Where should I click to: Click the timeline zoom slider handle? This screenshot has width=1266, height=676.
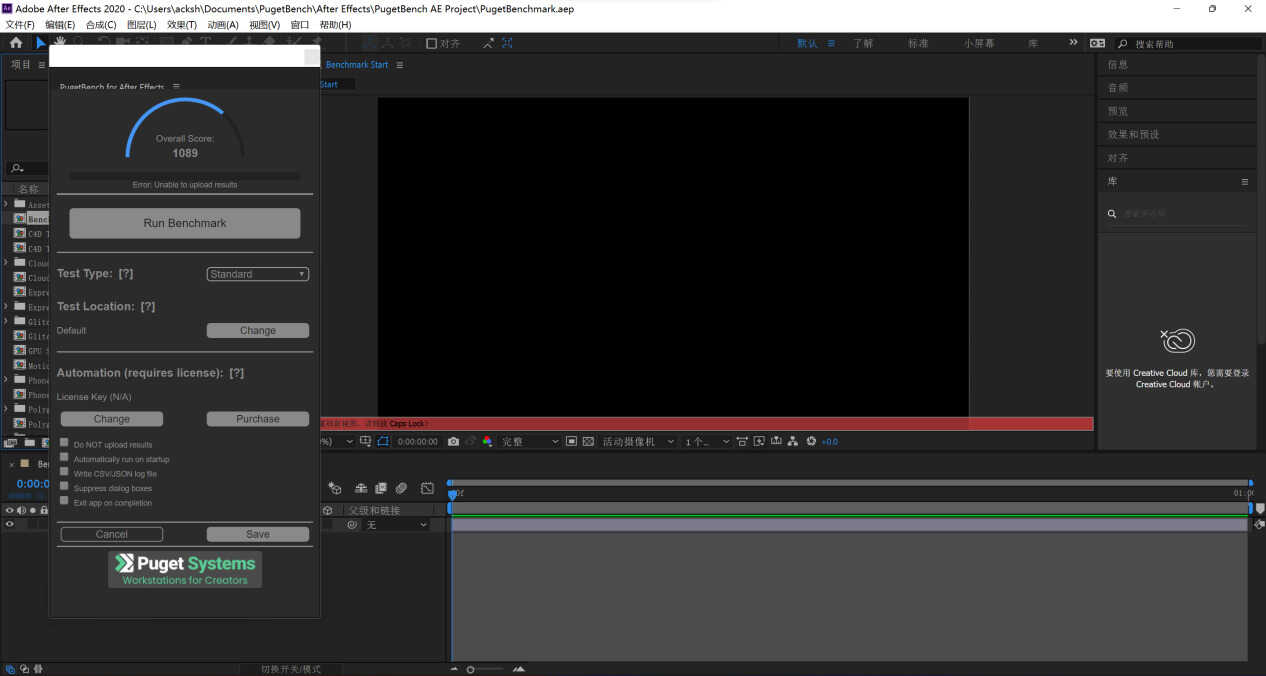tap(470, 669)
